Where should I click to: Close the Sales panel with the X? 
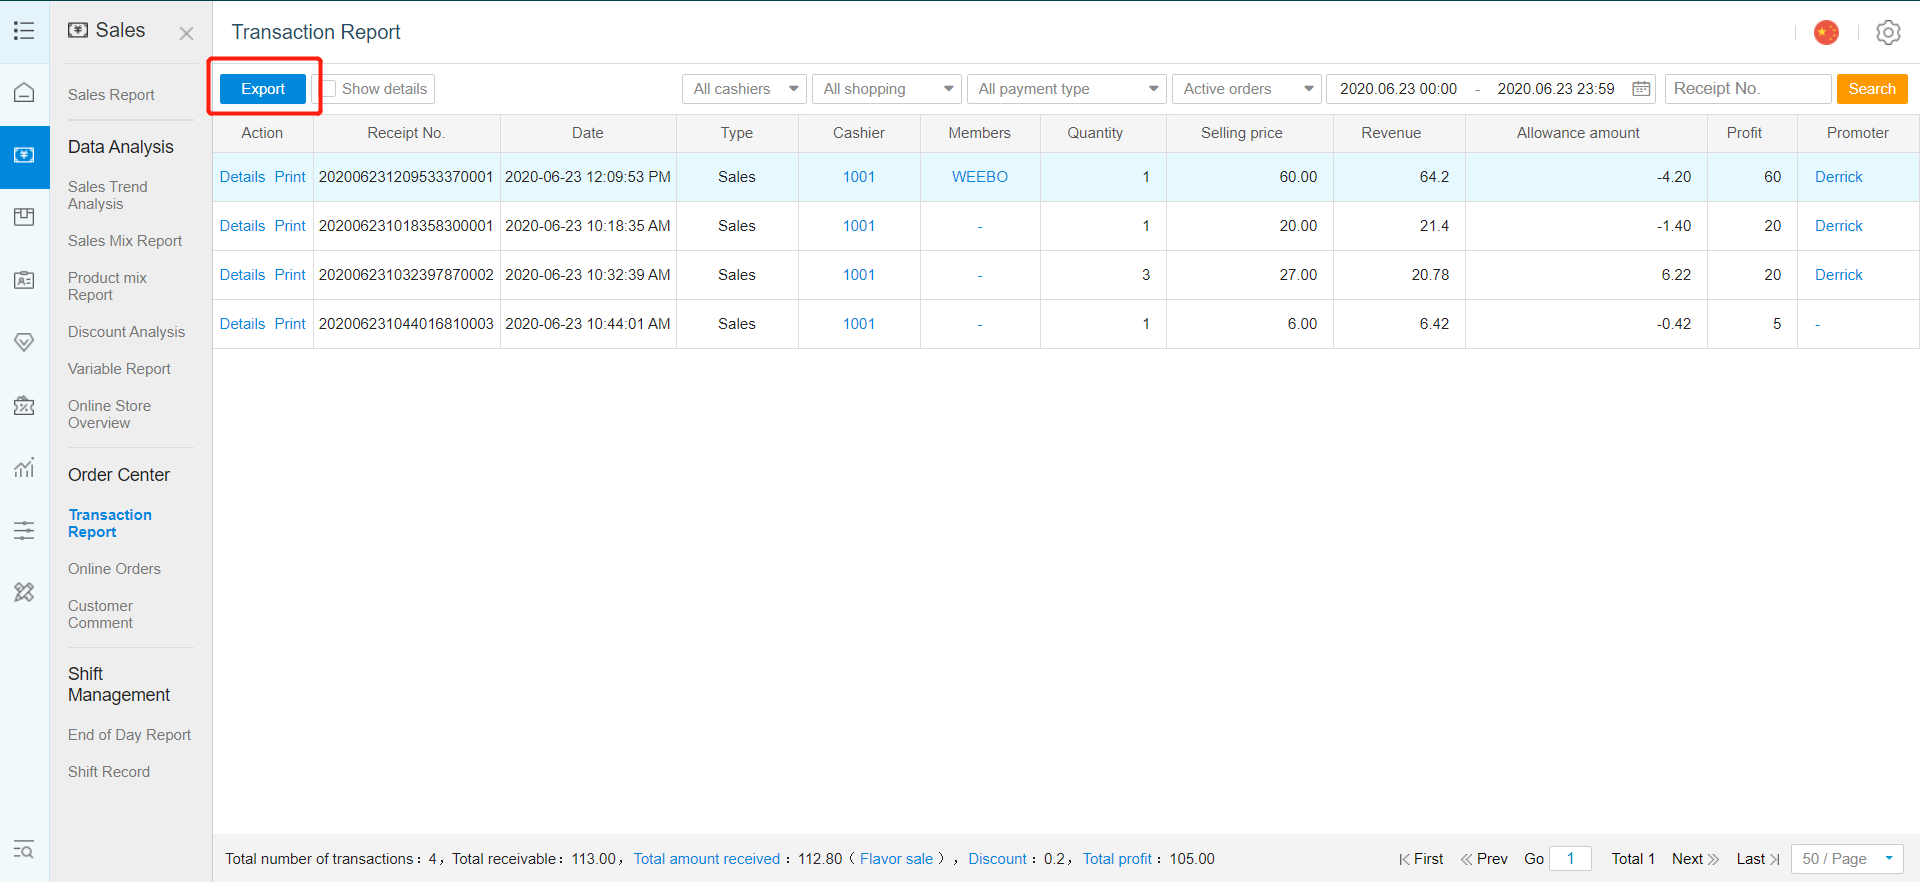pyautogui.click(x=186, y=33)
